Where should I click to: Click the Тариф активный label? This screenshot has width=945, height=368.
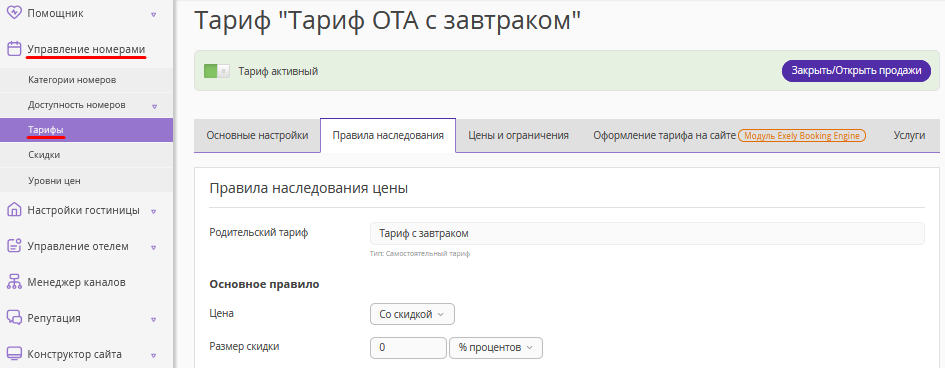tap(278, 72)
